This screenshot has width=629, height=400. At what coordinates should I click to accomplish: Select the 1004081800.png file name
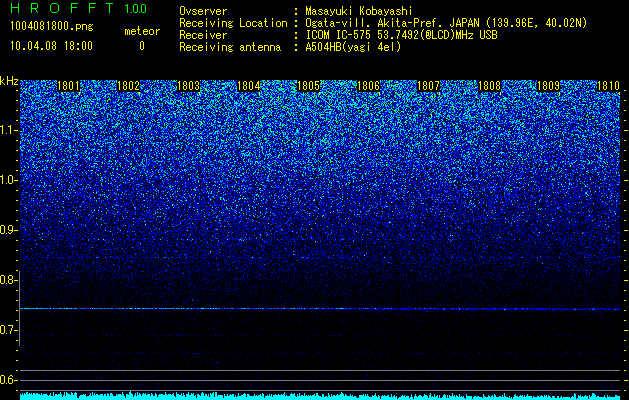52,27
